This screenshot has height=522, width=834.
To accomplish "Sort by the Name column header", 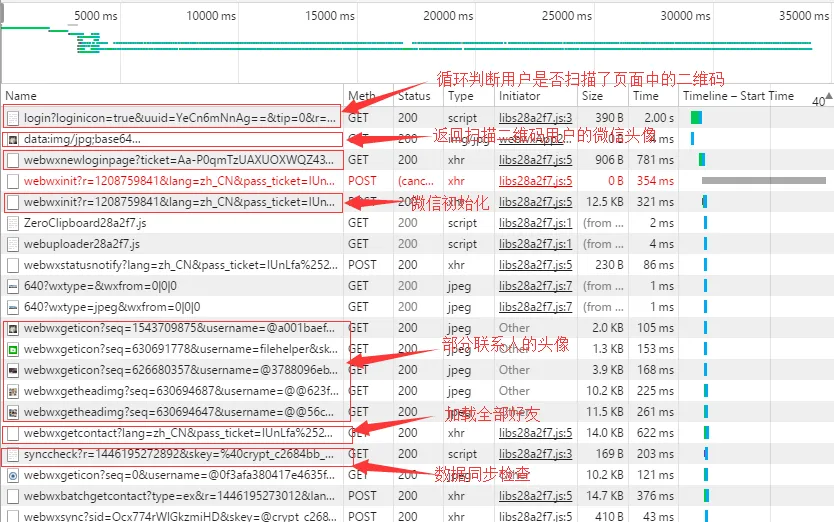I will (21, 96).
